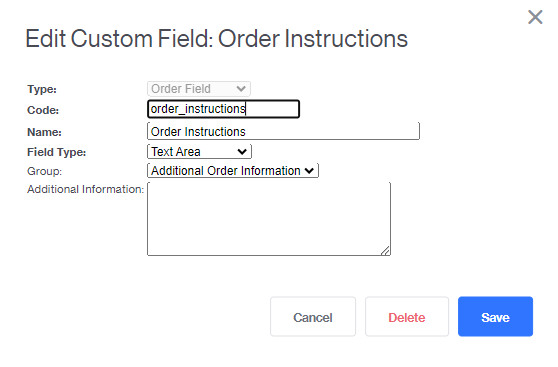The height and width of the screenshot is (367, 558).
Task: Click inside the Additional Information text box
Action: [269, 219]
